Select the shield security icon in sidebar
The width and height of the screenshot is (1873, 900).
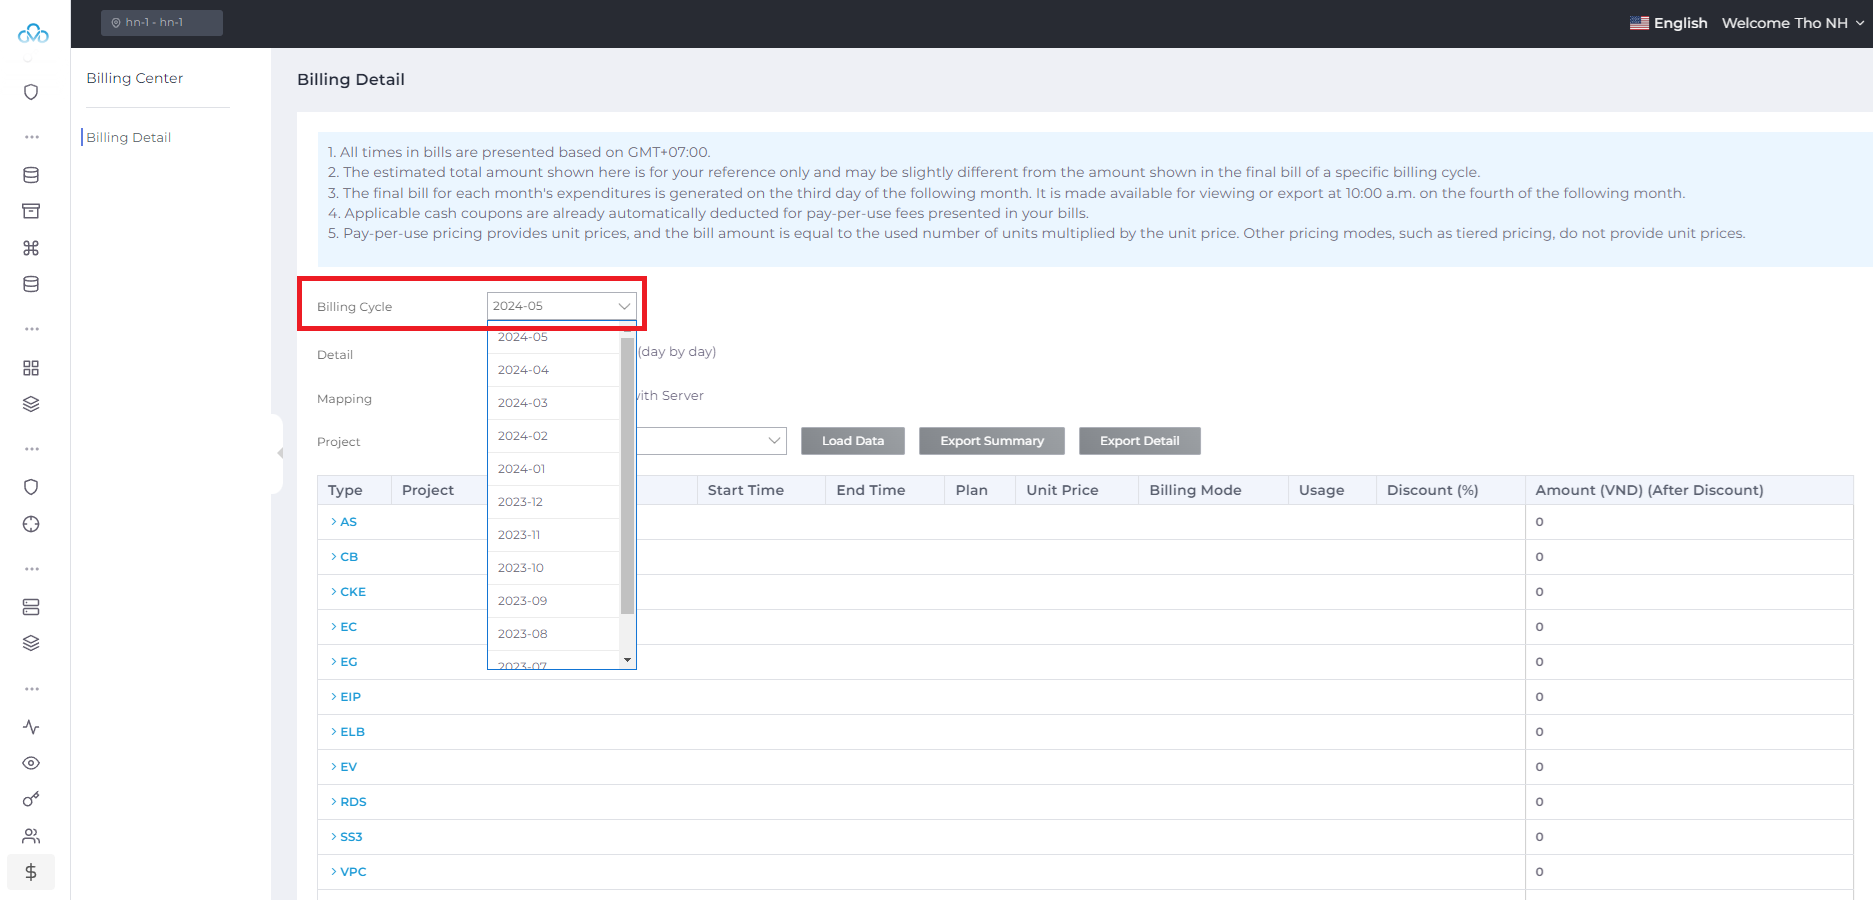(31, 91)
